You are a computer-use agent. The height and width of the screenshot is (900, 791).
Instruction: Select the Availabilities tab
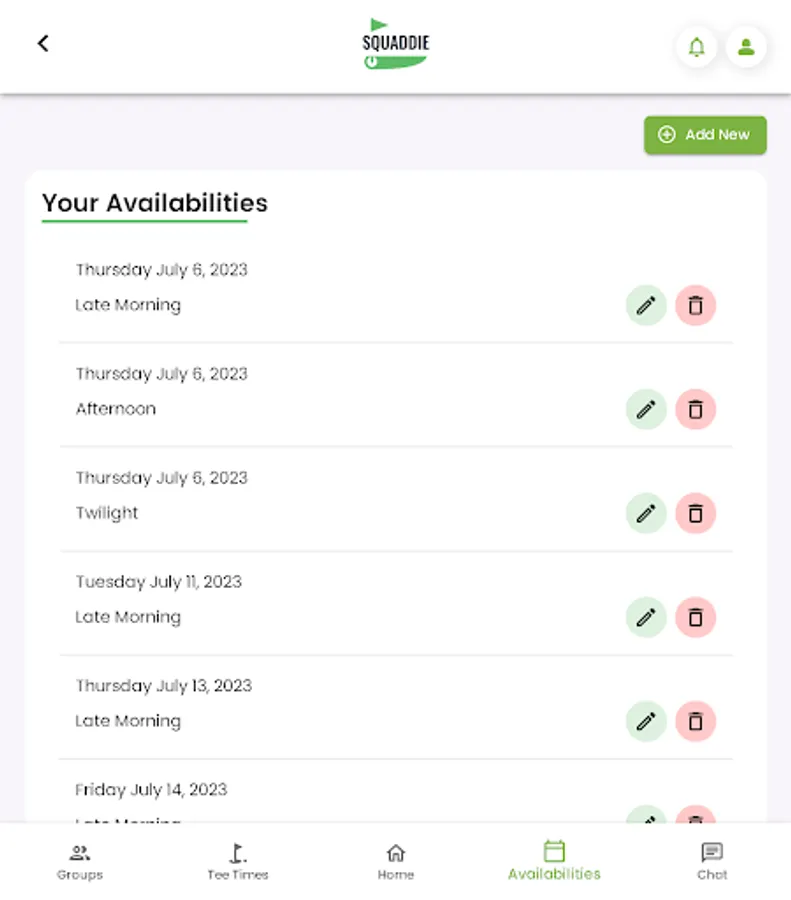pyautogui.click(x=554, y=861)
